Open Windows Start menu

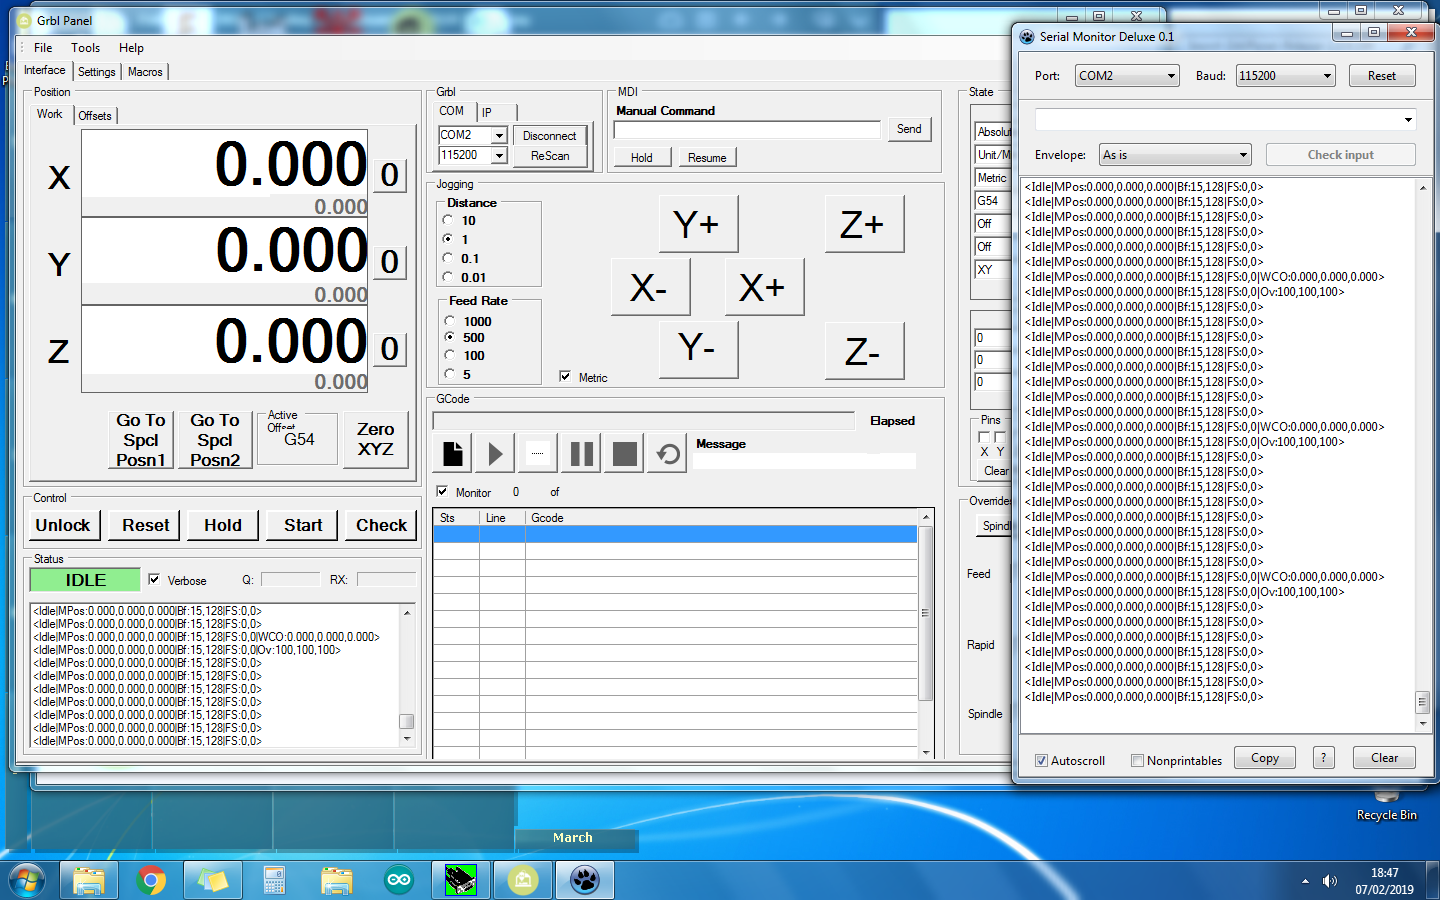pos(27,881)
